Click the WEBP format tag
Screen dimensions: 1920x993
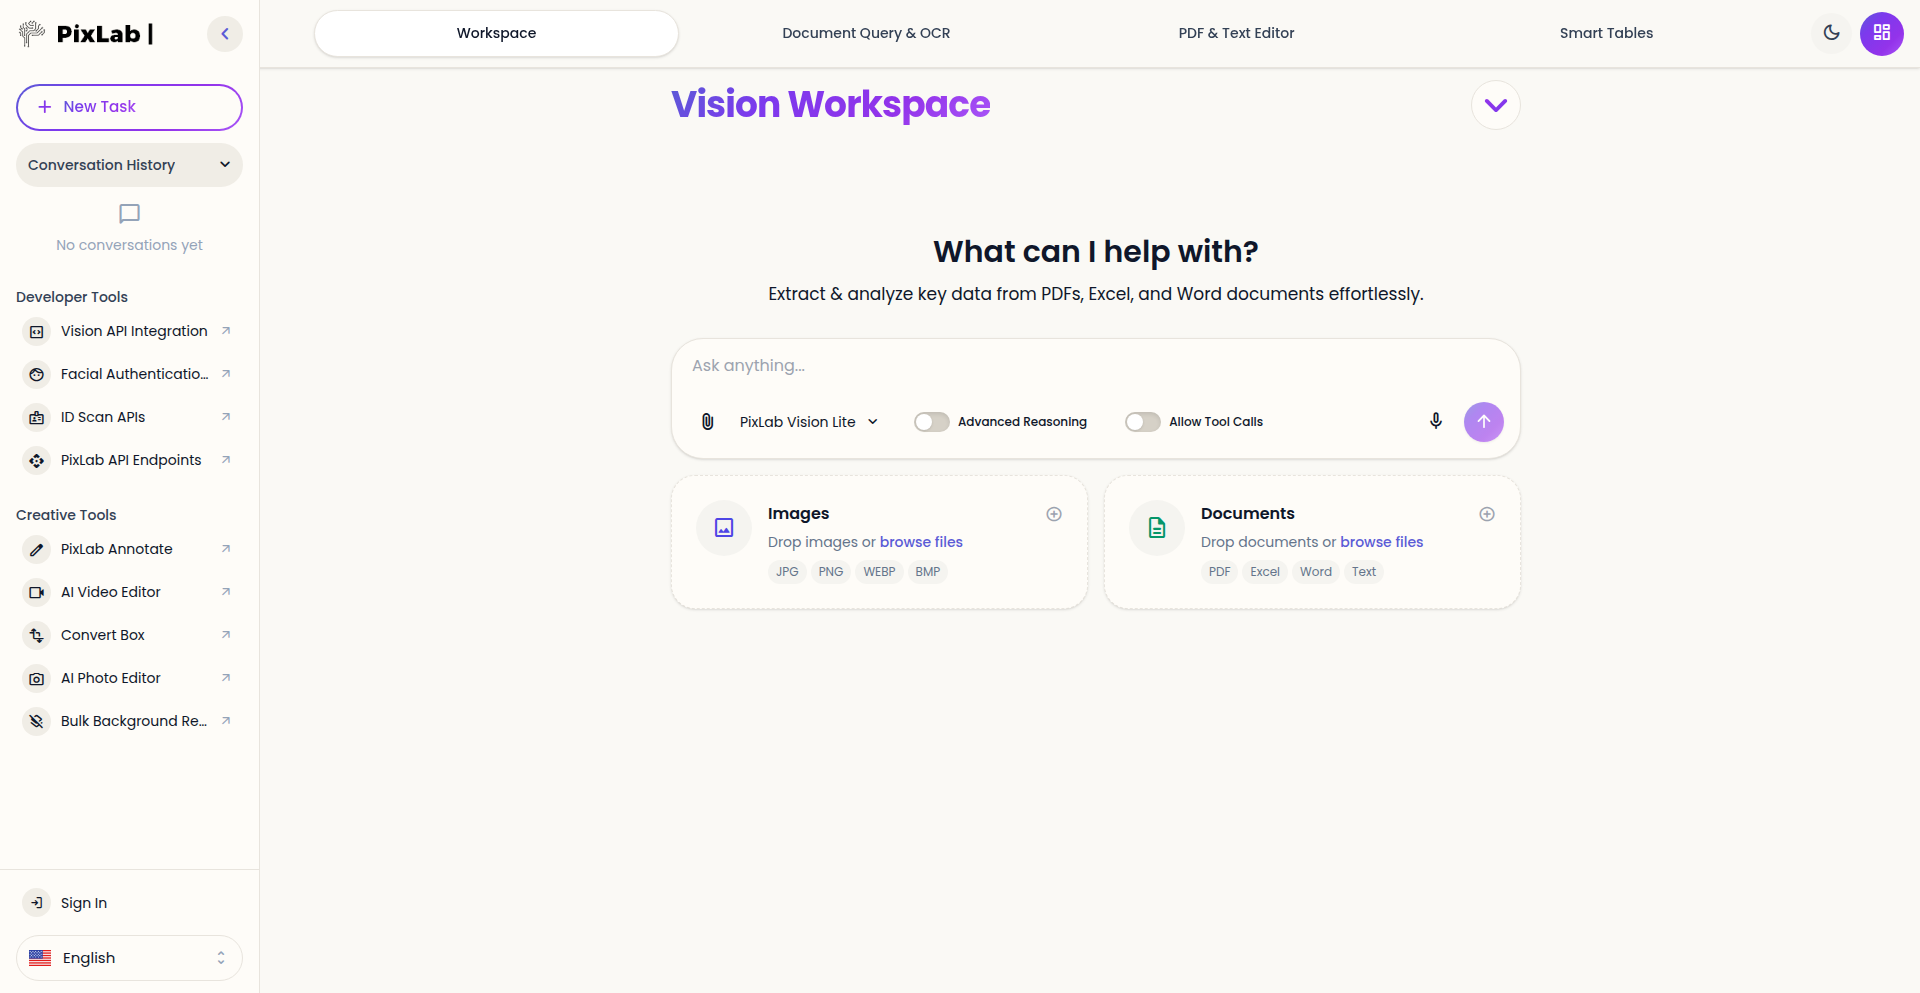click(x=879, y=572)
